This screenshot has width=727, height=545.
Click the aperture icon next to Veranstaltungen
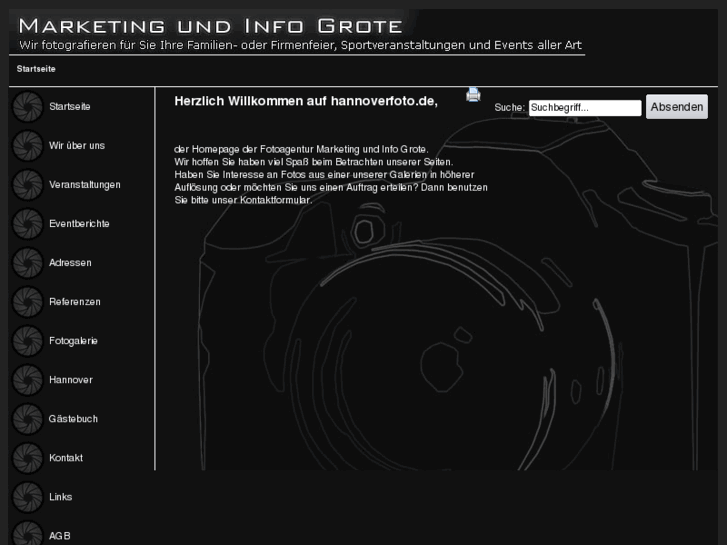[x=27, y=185]
